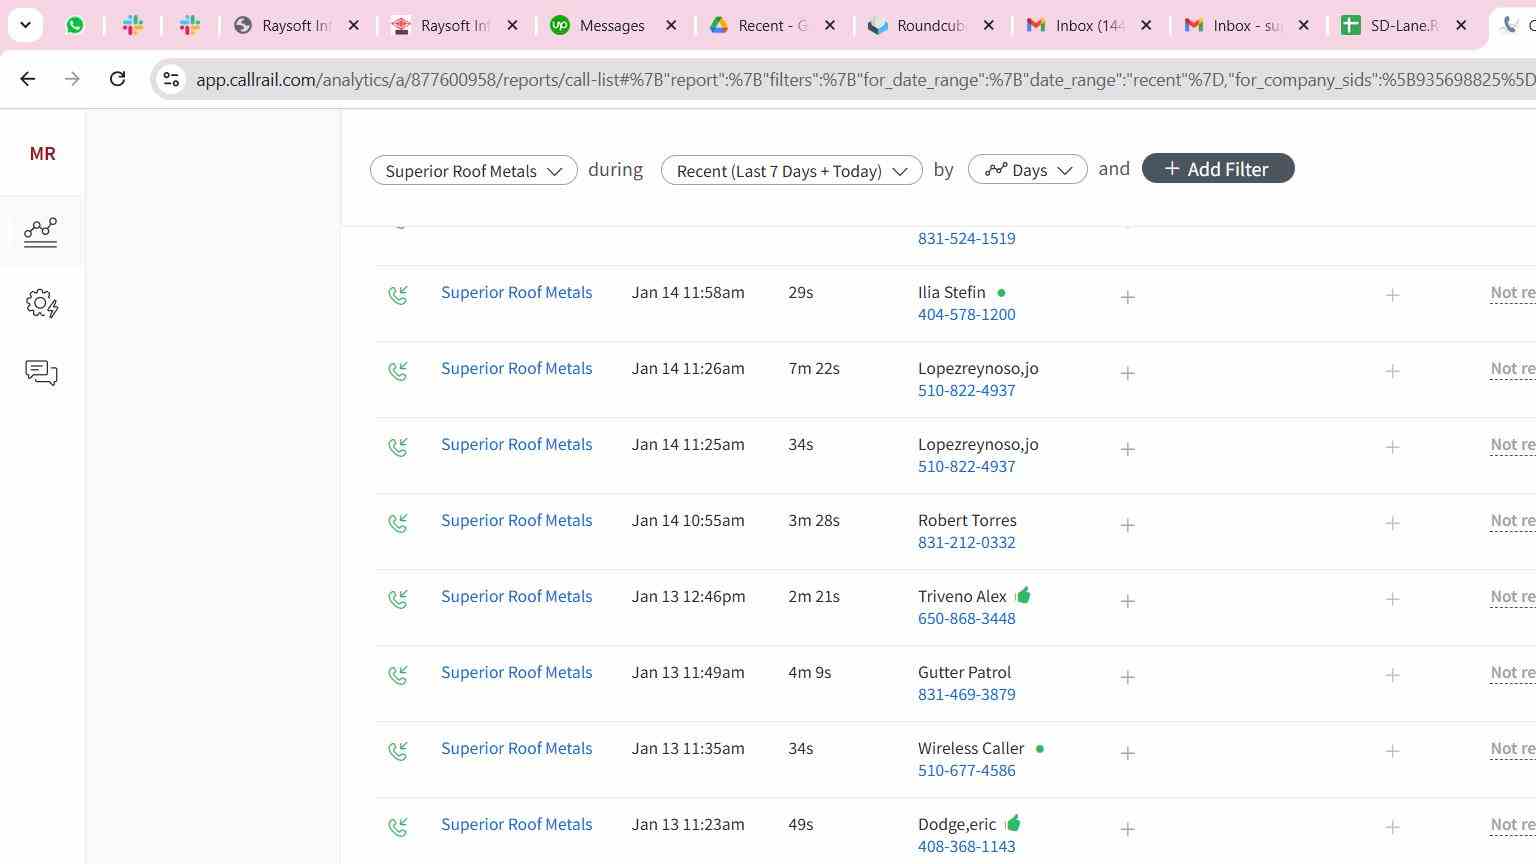Click the site info icon in address bar
The height and width of the screenshot is (864, 1536).
(x=171, y=79)
